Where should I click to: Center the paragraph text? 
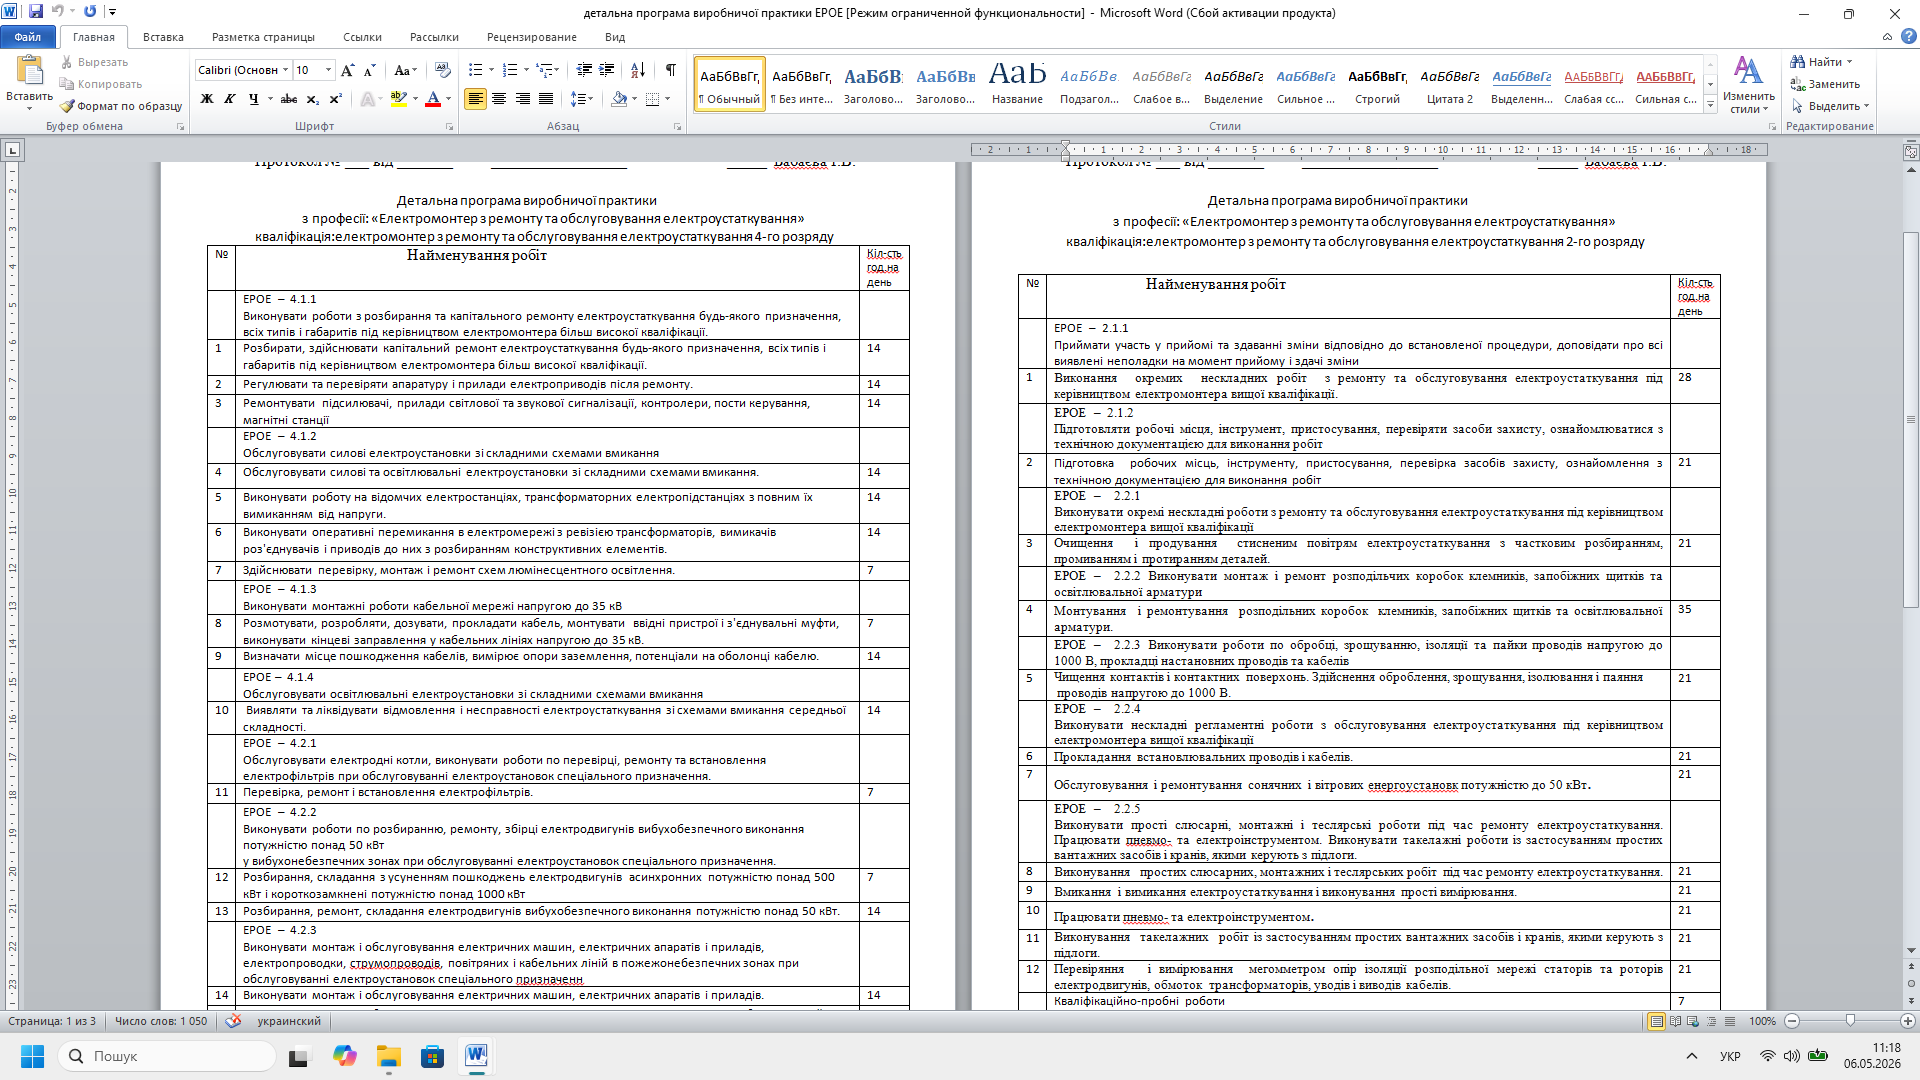(x=498, y=99)
